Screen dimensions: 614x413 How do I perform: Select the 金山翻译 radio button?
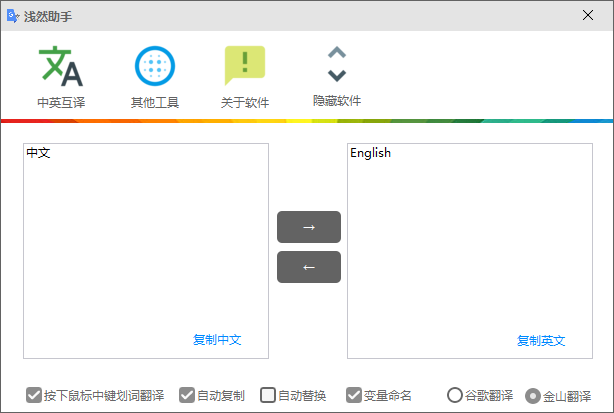pos(533,395)
